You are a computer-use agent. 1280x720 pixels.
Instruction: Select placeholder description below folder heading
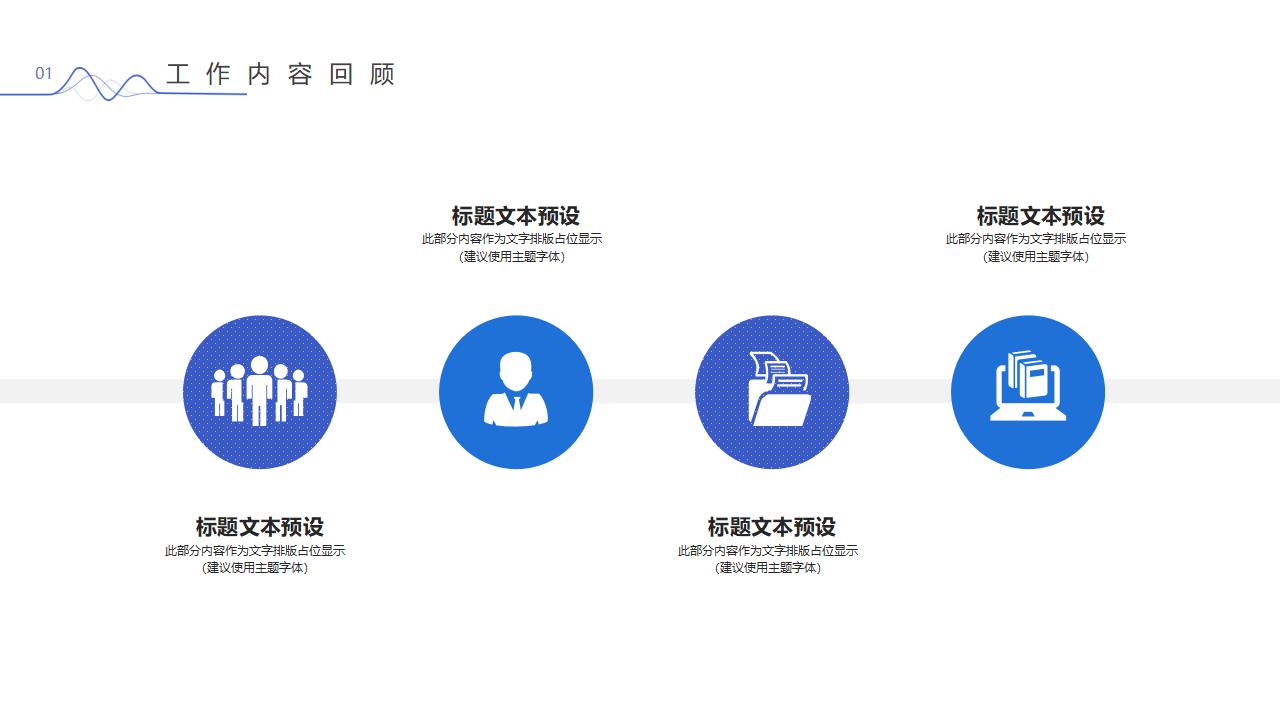coord(768,559)
